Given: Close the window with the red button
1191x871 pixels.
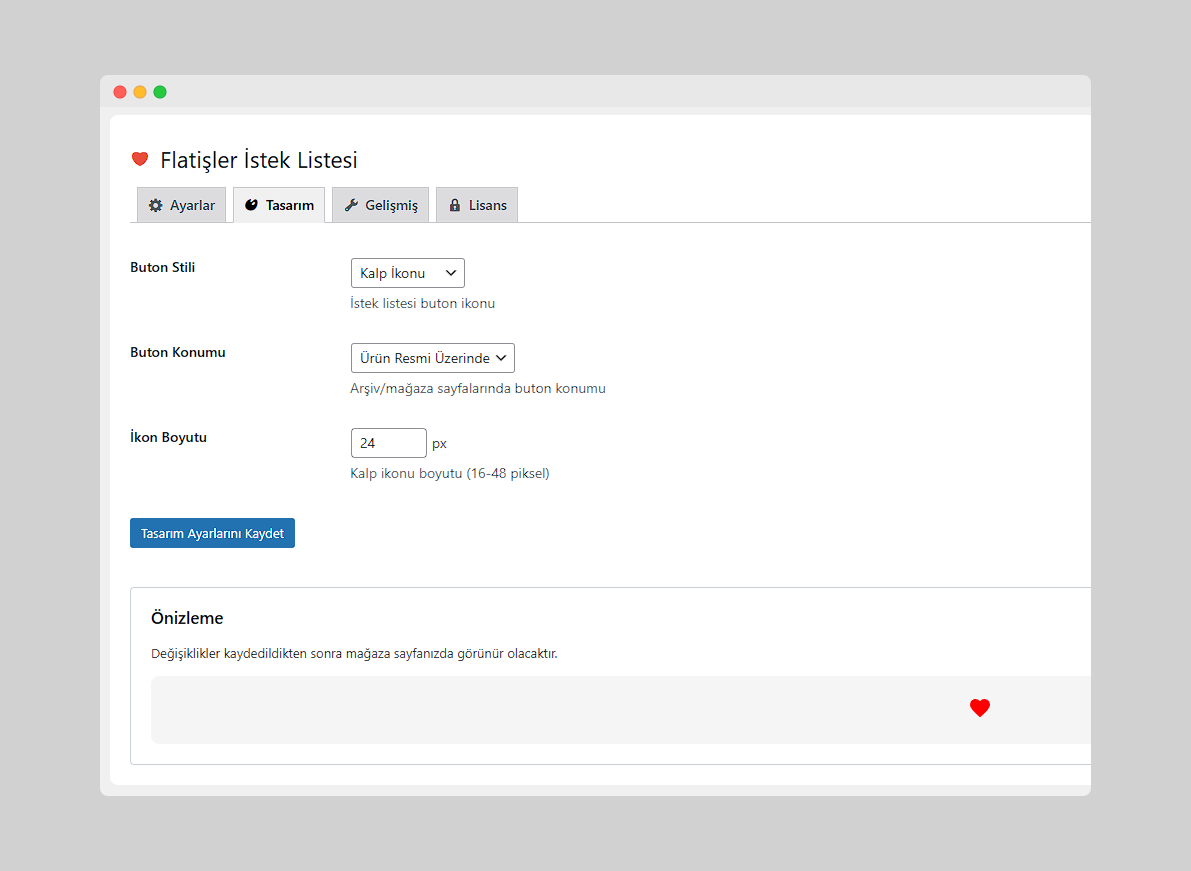Looking at the screenshot, I should click(x=120, y=92).
